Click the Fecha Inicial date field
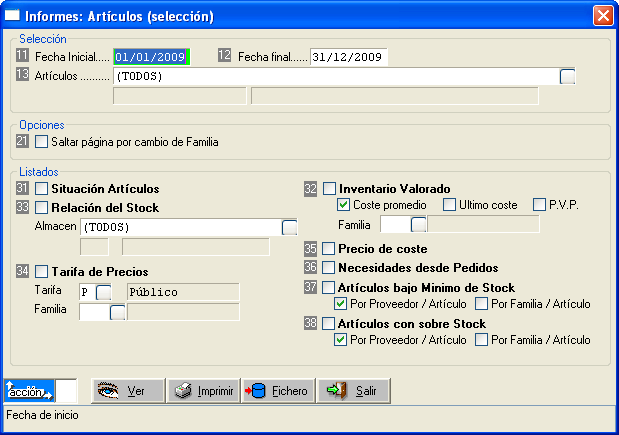This screenshot has width=619, height=435. [152, 57]
